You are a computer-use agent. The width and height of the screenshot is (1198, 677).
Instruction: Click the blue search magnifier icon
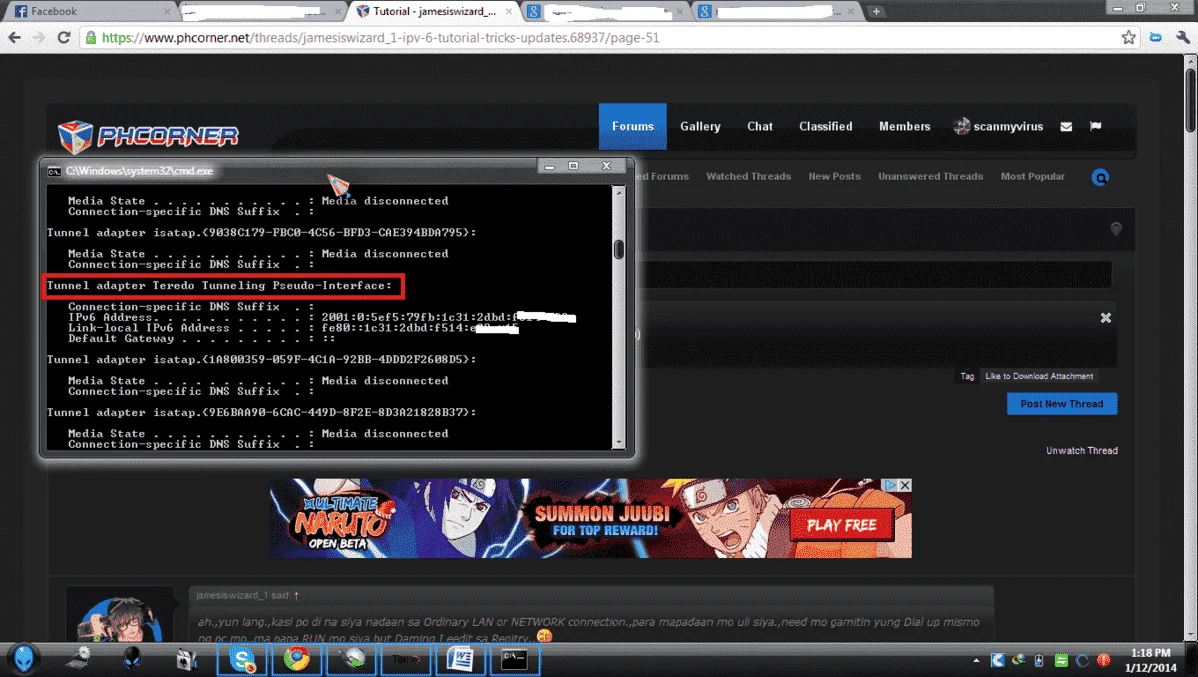point(1100,177)
